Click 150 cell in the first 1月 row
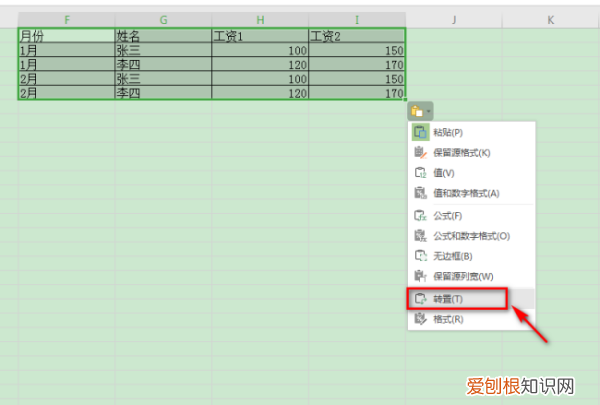 (357, 50)
